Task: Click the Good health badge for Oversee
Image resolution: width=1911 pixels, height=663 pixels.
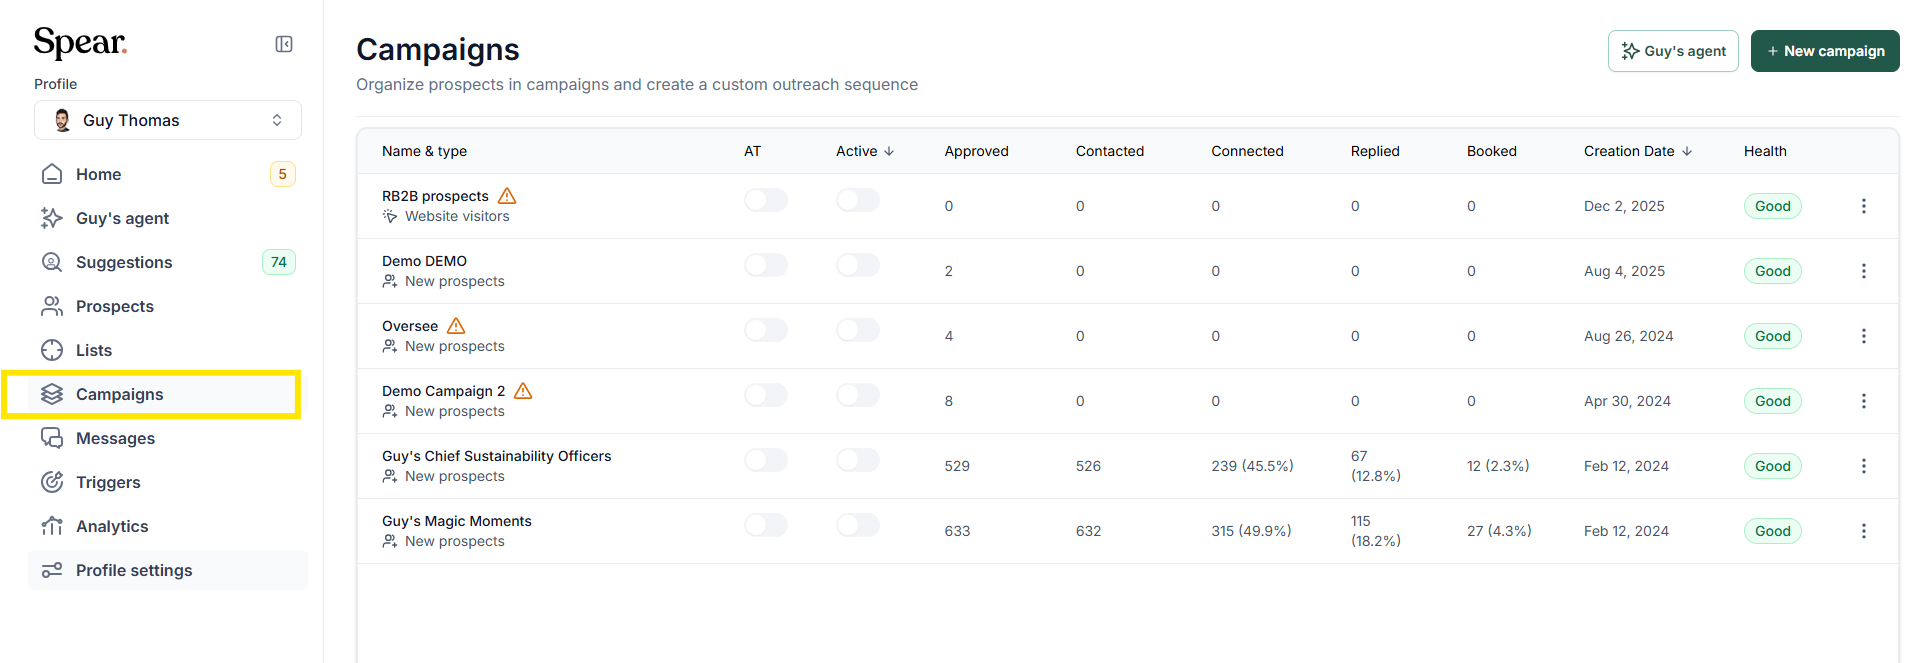Action: pyautogui.click(x=1772, y=336)
